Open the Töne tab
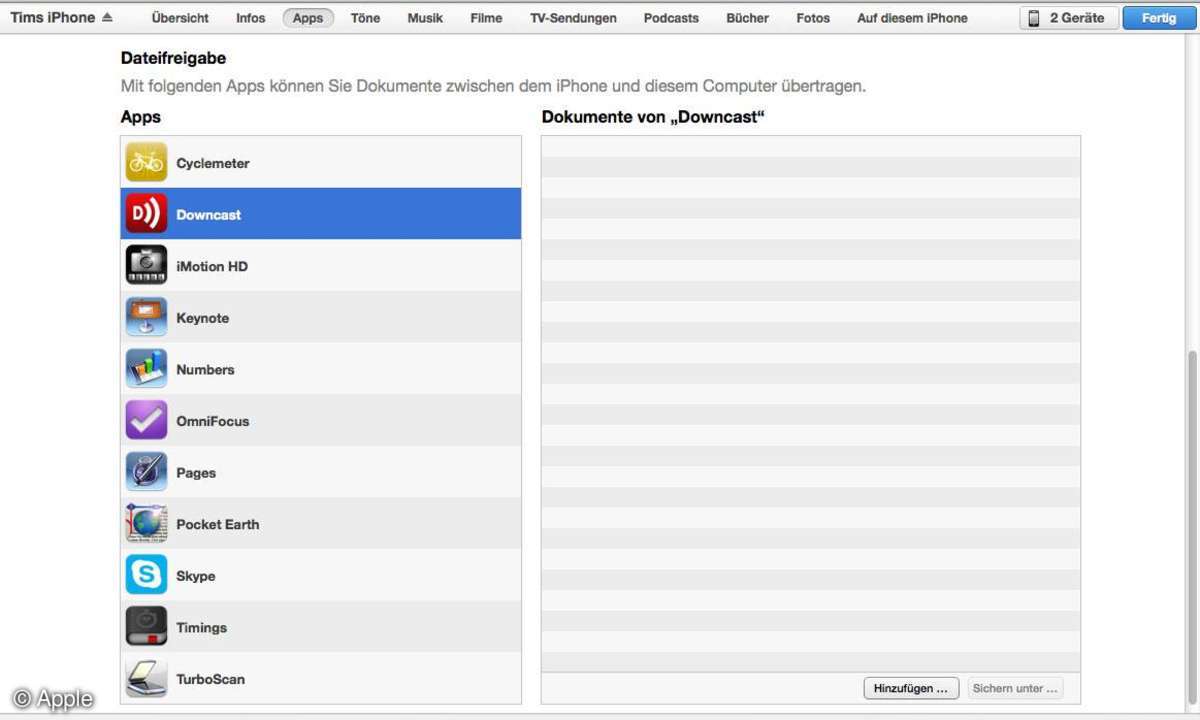Screen dimensions: 1200x720 pos(365,18)
